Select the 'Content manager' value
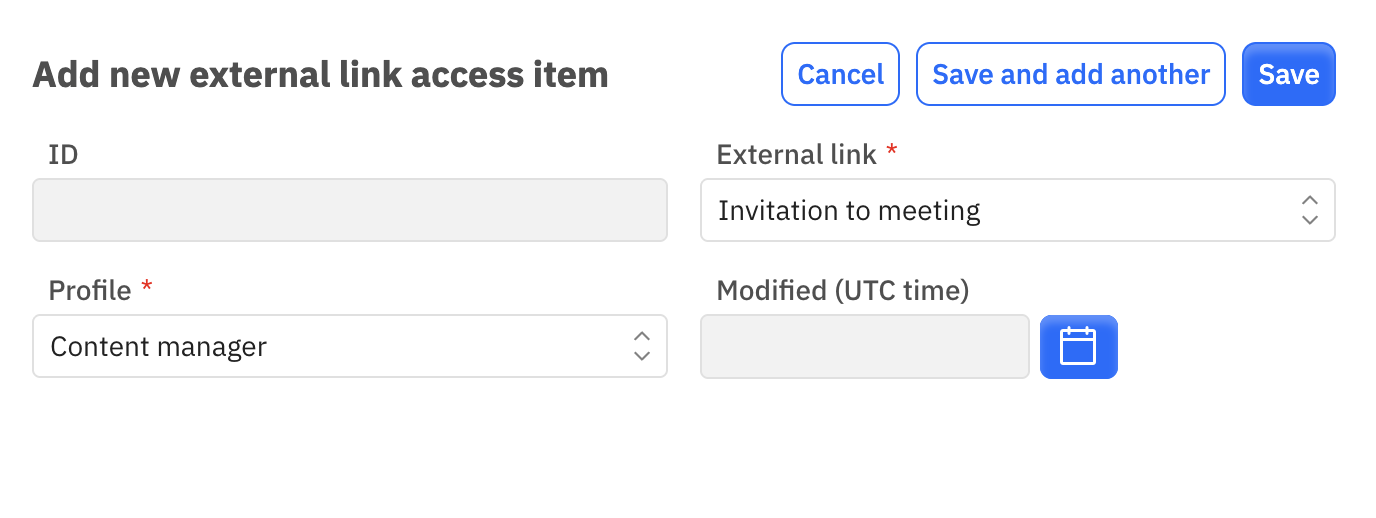The height and width of the screenshot is (518, 1376). pyautogui.click(x=158, y=347)
